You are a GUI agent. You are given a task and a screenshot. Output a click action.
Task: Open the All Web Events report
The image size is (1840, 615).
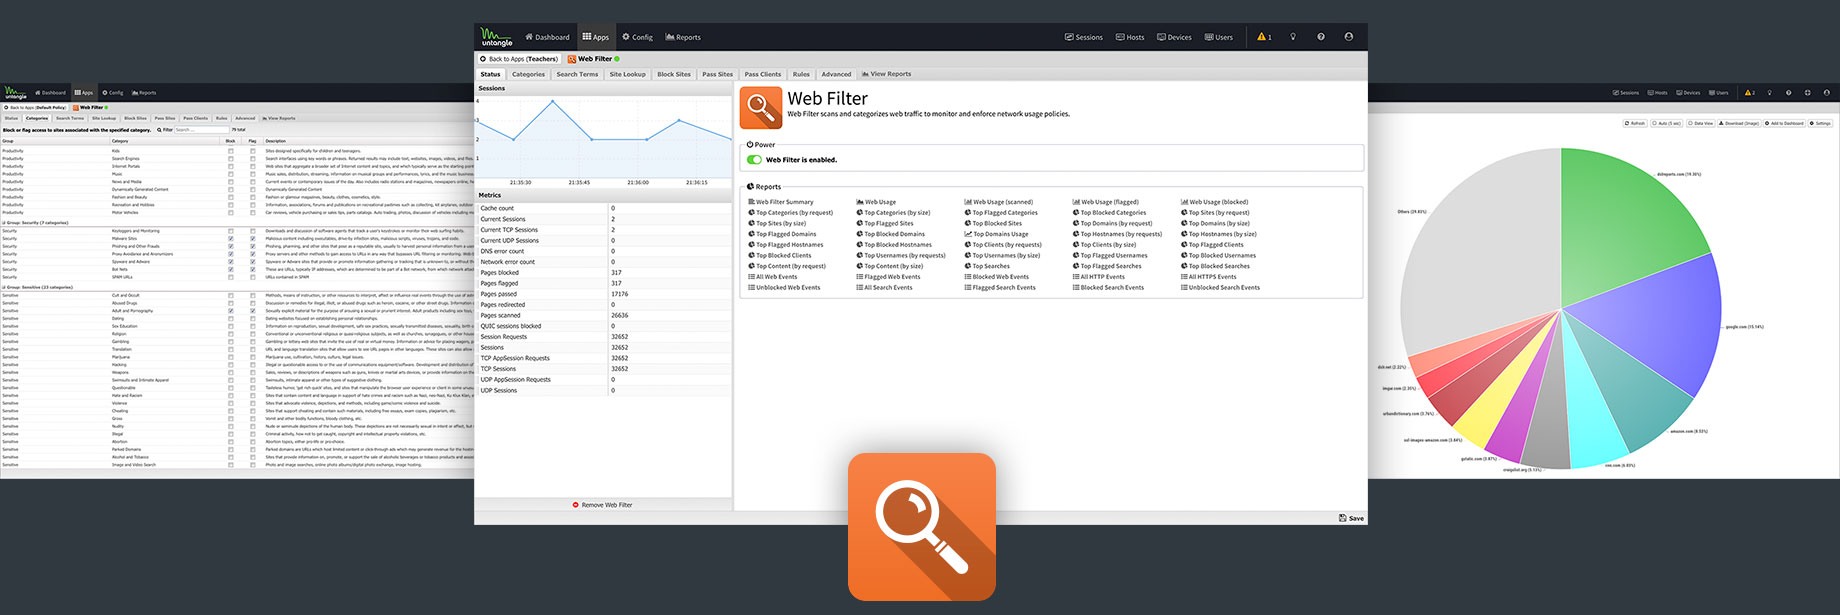[773, 277]
